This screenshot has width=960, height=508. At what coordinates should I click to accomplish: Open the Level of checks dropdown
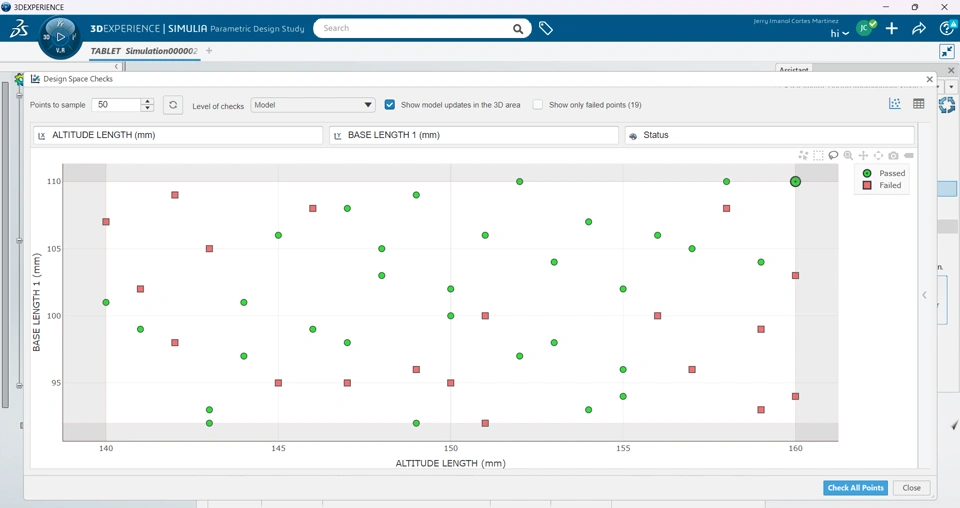pyautogui.click(x=313, y=105)
